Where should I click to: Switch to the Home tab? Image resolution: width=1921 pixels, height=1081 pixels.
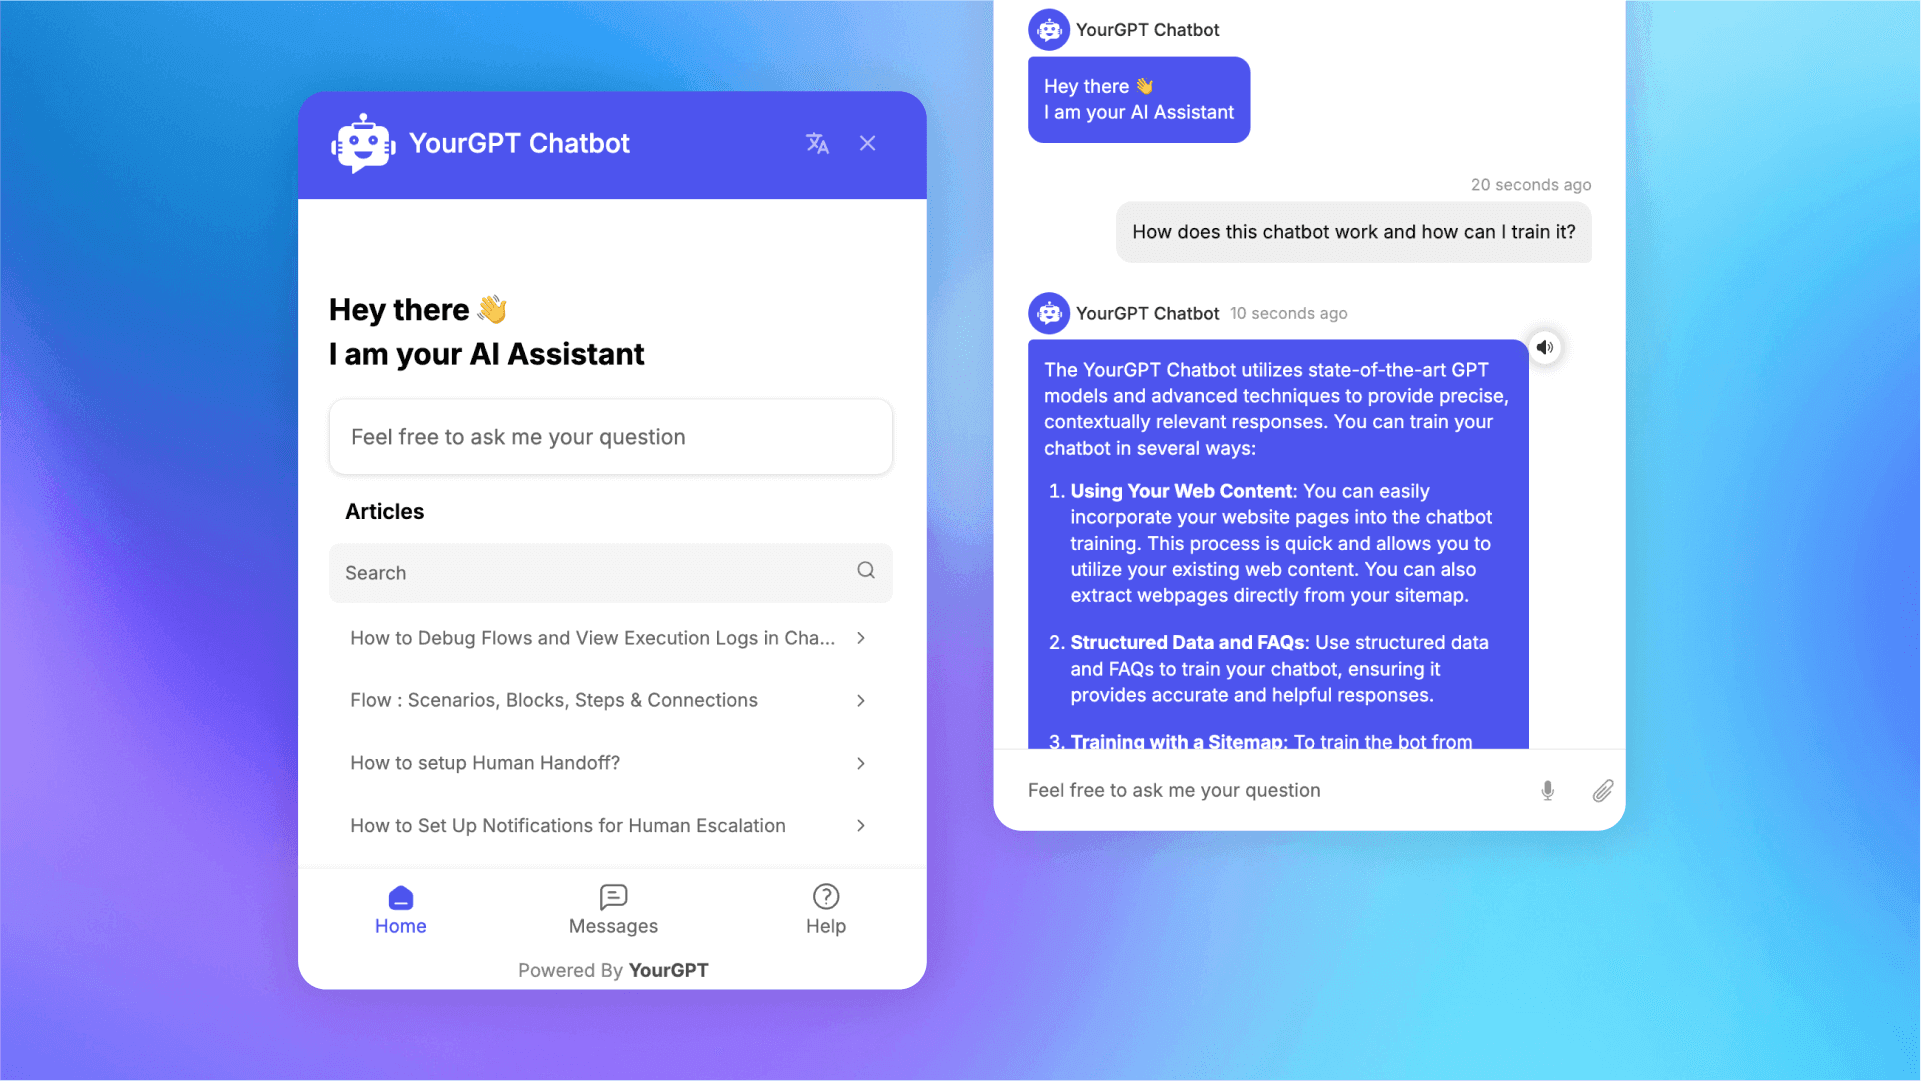point(398,908)
